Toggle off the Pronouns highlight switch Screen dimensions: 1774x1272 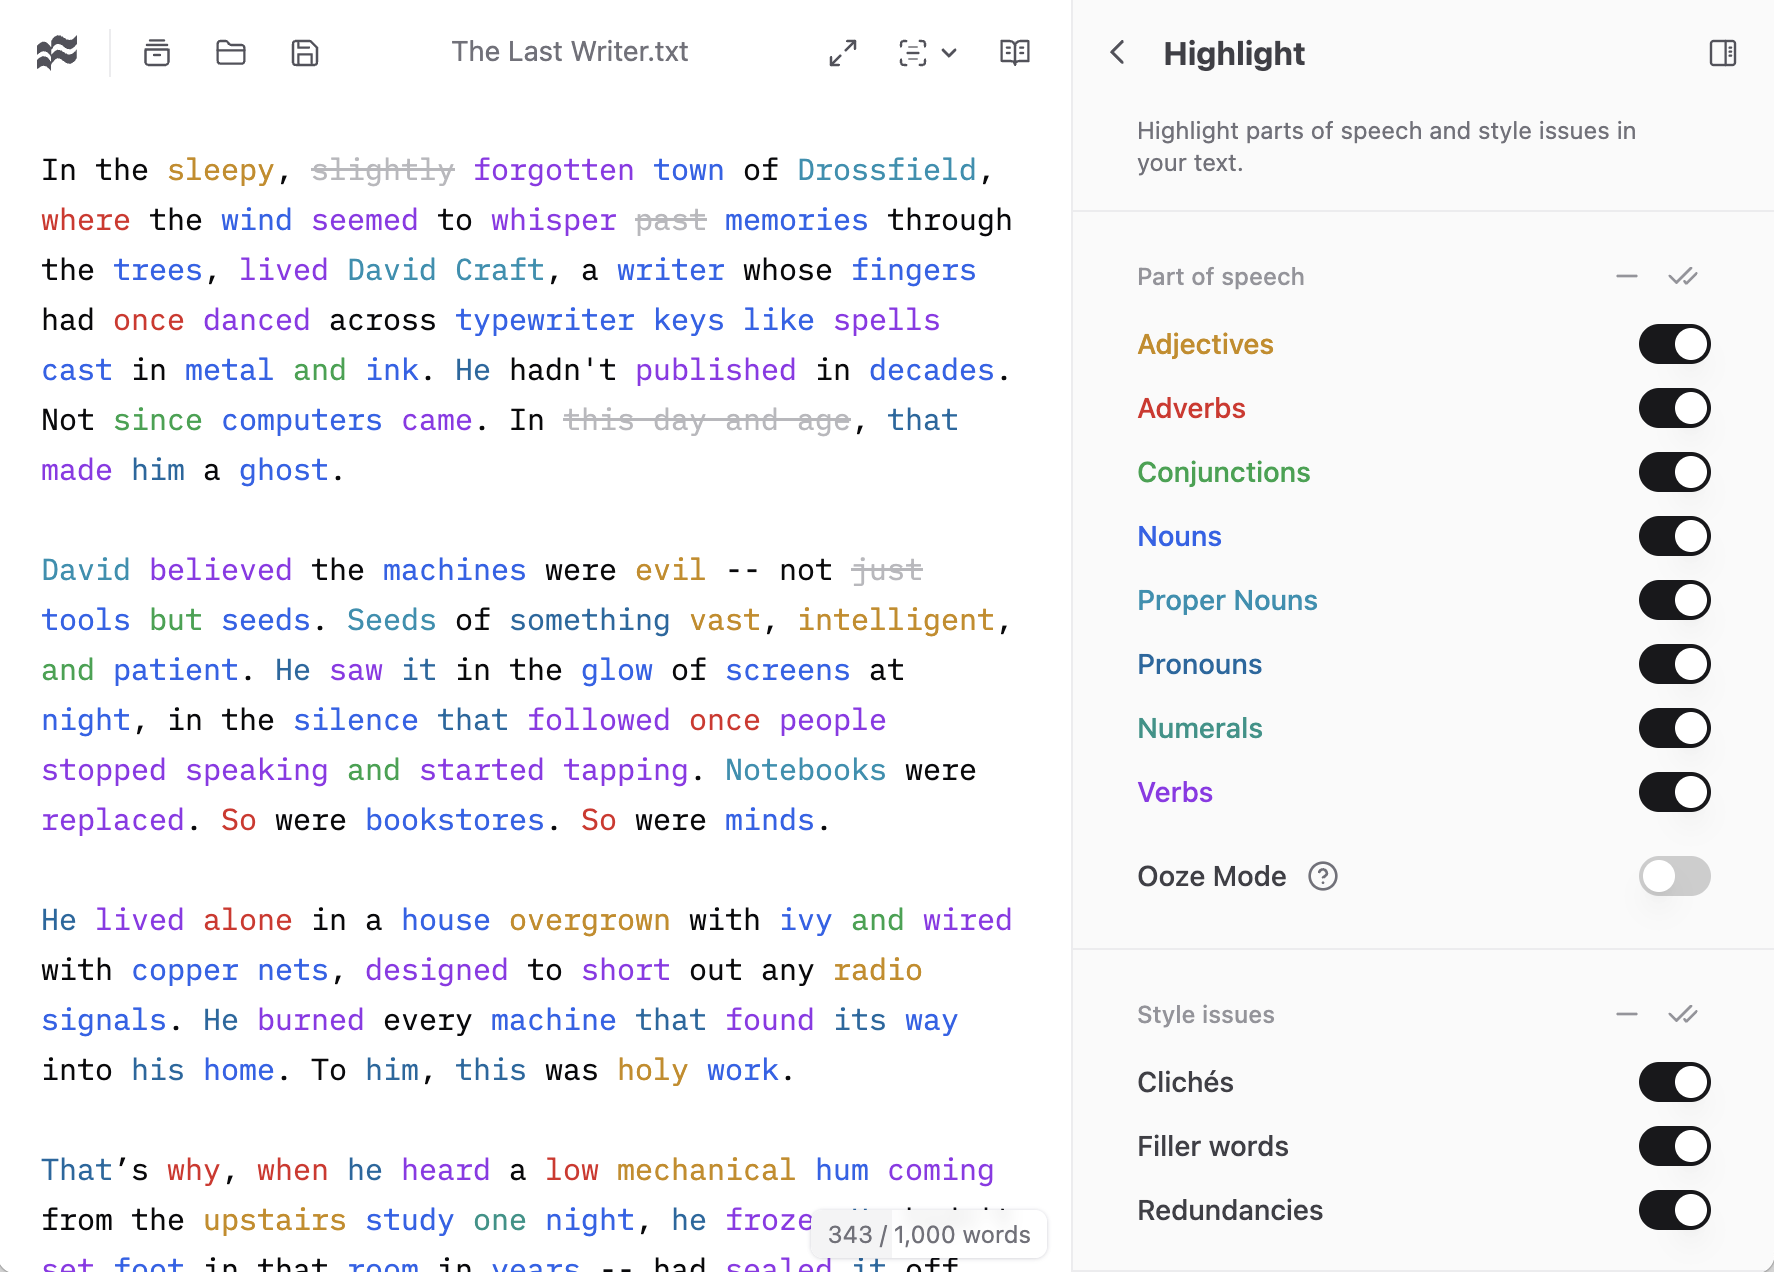pos(1674,663)
